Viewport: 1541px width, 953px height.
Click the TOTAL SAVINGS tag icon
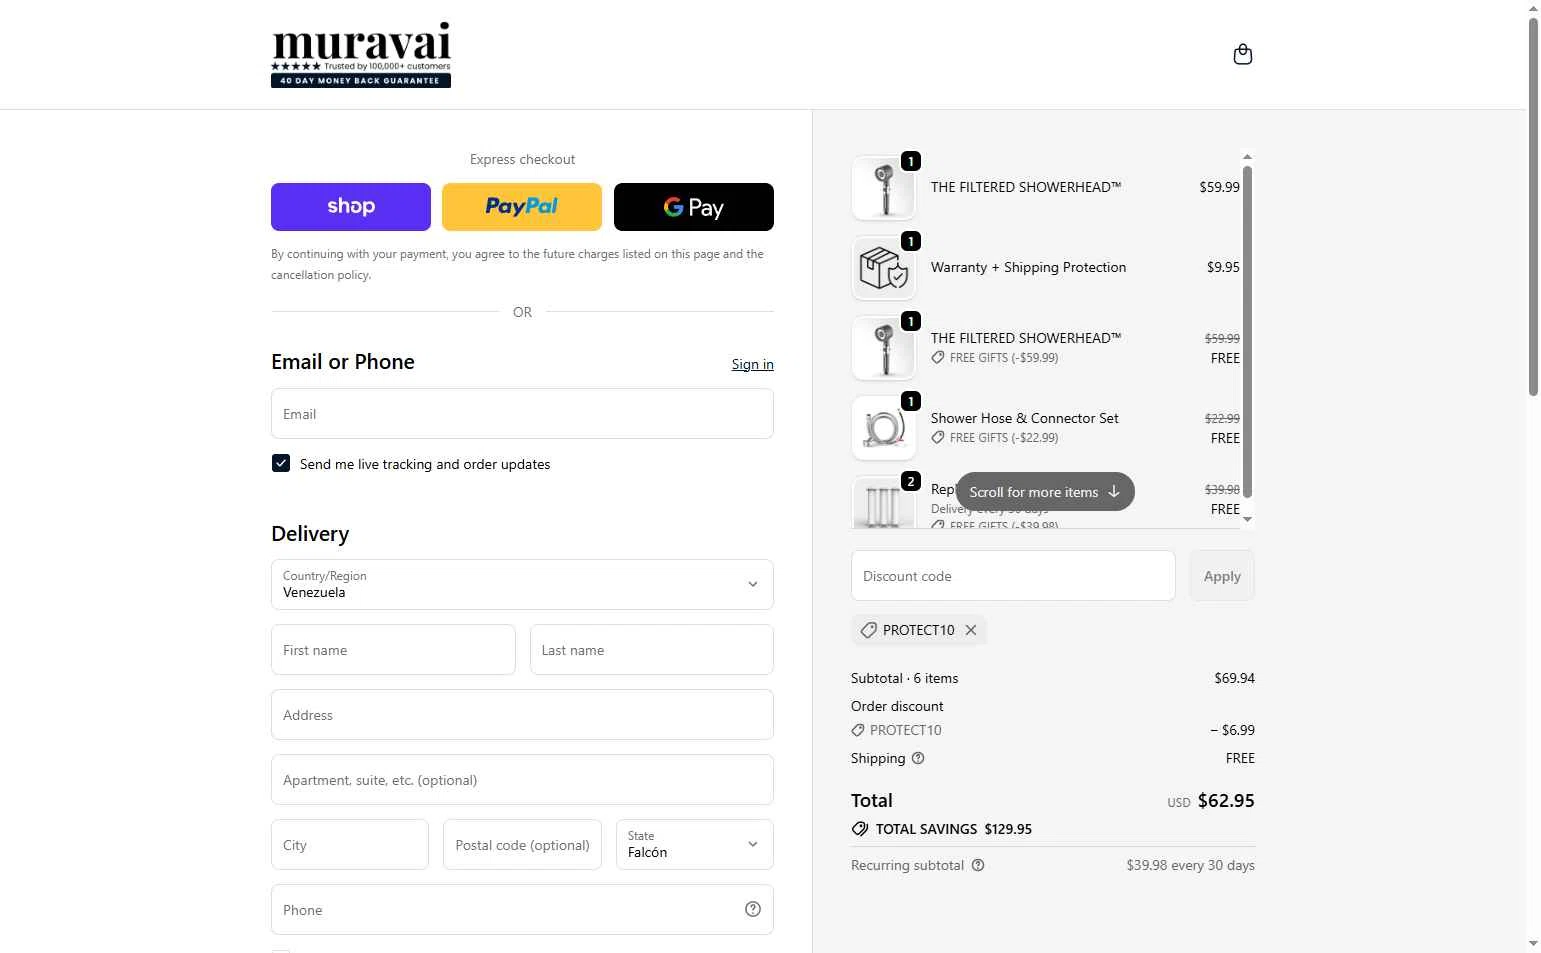(860, 829)
